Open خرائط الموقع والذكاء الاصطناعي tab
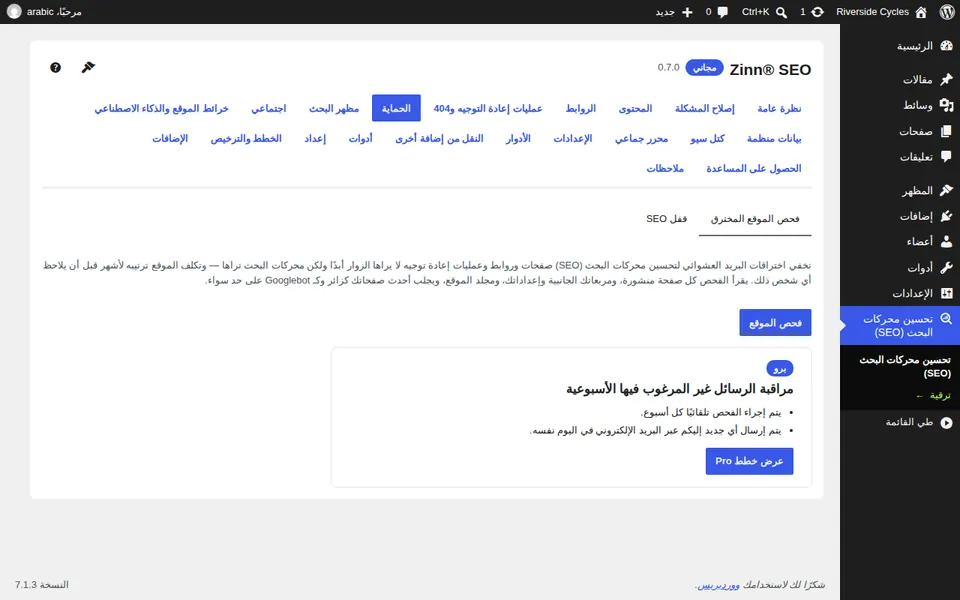This screenshot has width=960, height=600. [161, 108]
